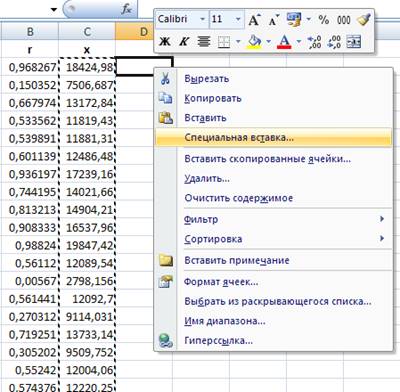Merge and center cells icon
This screenshot has height=392, width=400.
(x=354, y=42)
